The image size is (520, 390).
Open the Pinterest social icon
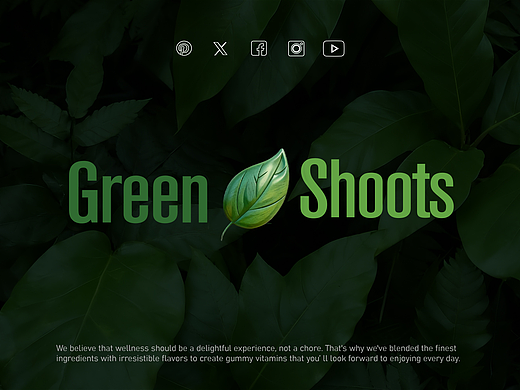184,49
